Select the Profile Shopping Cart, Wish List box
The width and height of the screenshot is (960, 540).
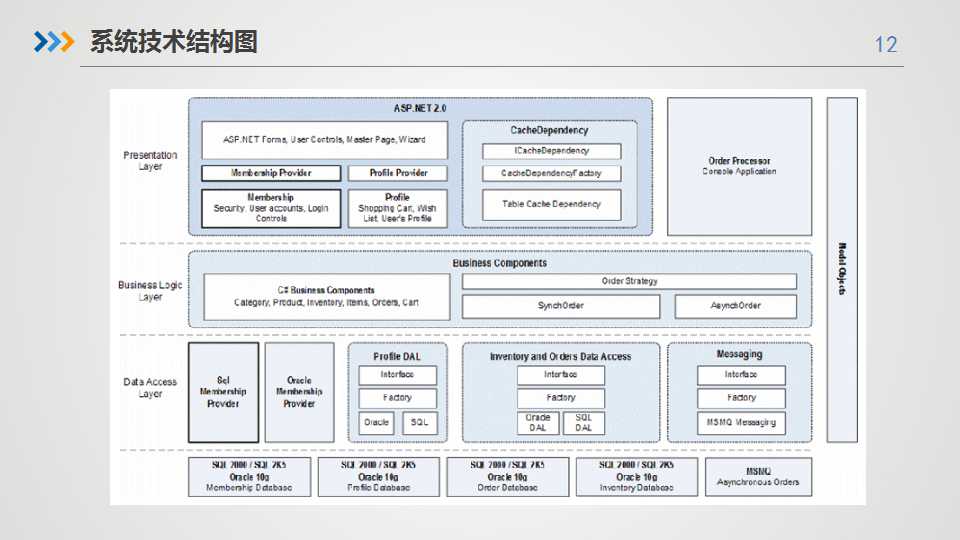pos(398,208)
